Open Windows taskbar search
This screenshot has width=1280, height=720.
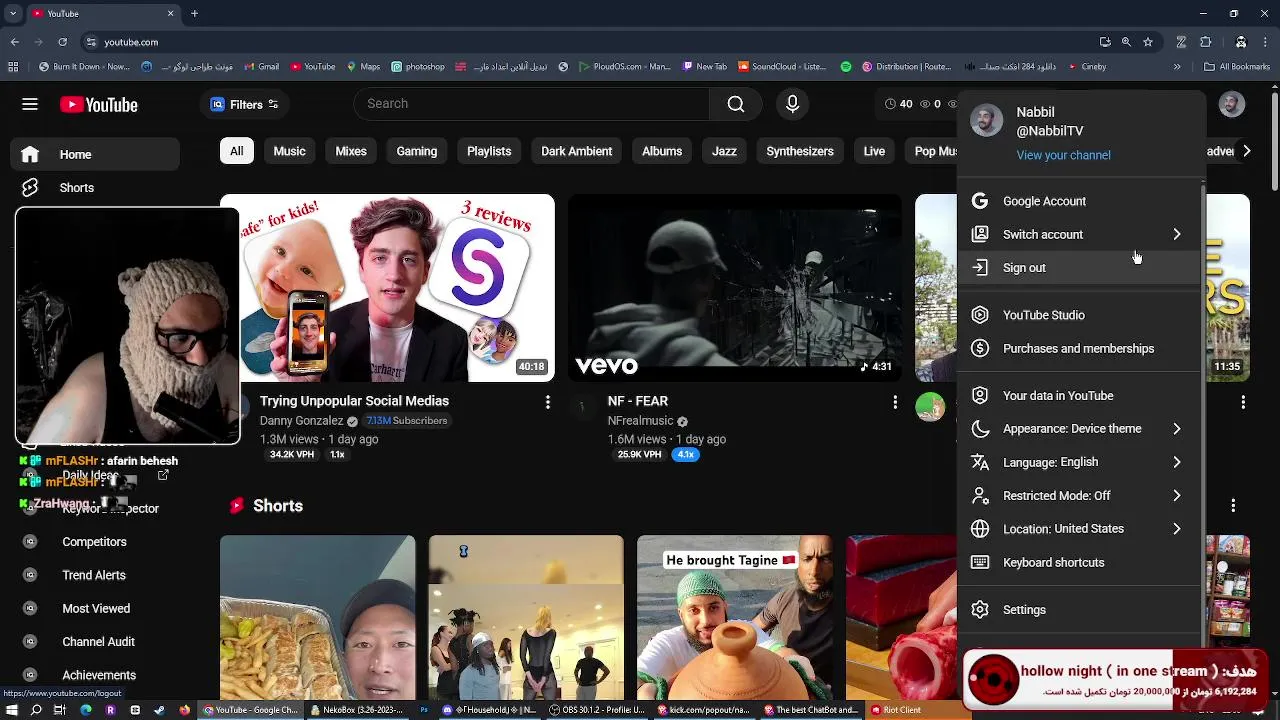pos(36,710)
